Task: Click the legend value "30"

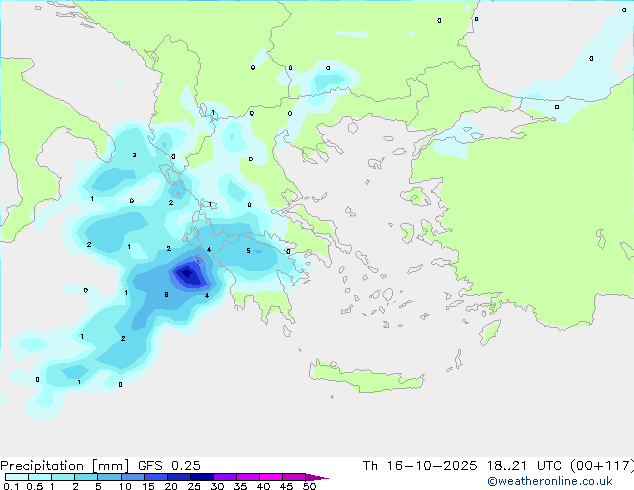Action: click(x=217, y=486)
